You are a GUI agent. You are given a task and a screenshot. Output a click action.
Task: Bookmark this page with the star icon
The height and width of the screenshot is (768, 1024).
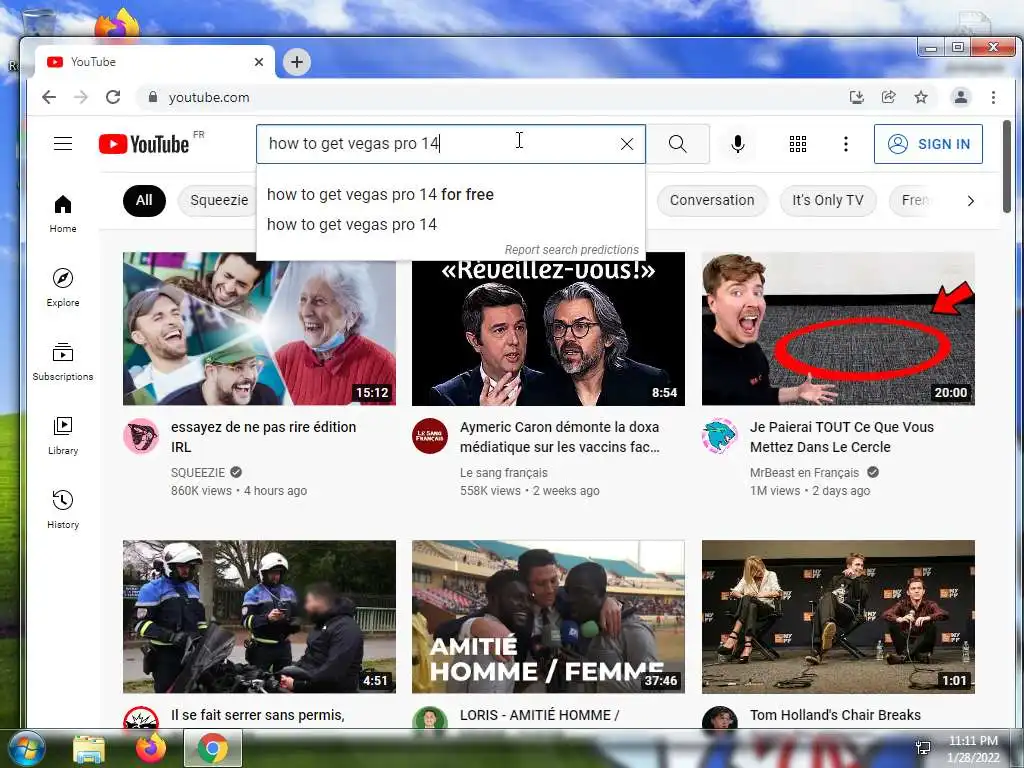click(x=921, y=97)
